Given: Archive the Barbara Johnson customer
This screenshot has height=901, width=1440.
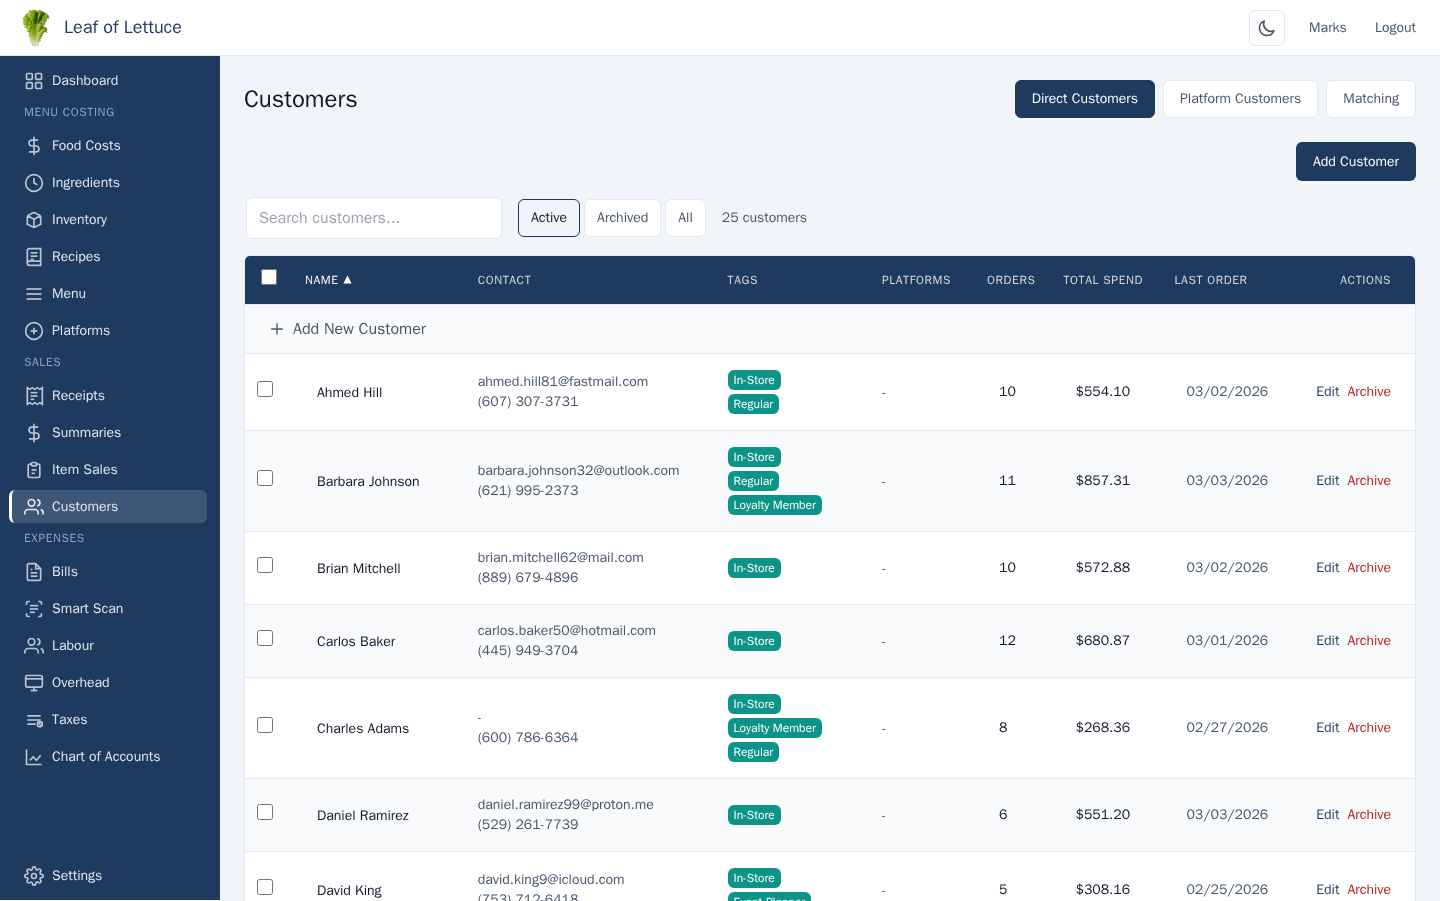Looking at the screenshot, I should (1368, 481).
